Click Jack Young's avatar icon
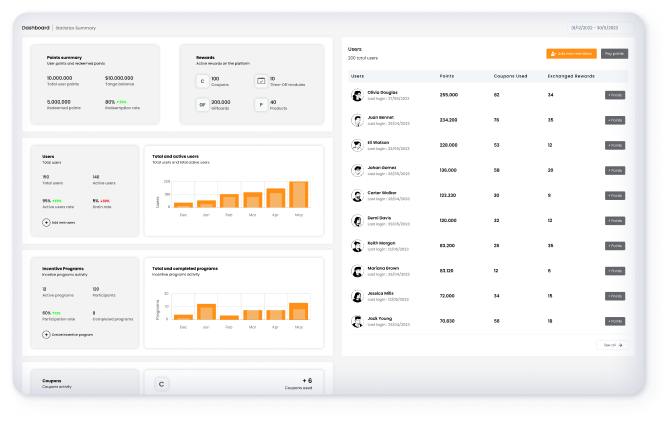Image resolution: width=672 pixels, height=423 pixels. pyautogui.click(x=356, y=321)
